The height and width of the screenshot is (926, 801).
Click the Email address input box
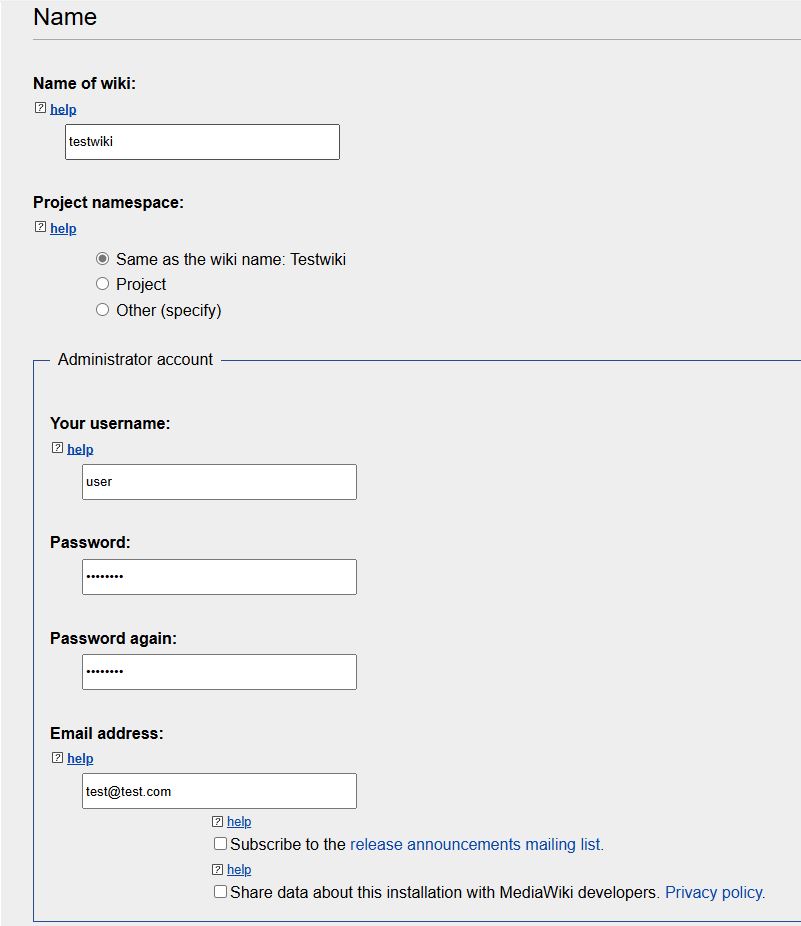coord(219,791)
